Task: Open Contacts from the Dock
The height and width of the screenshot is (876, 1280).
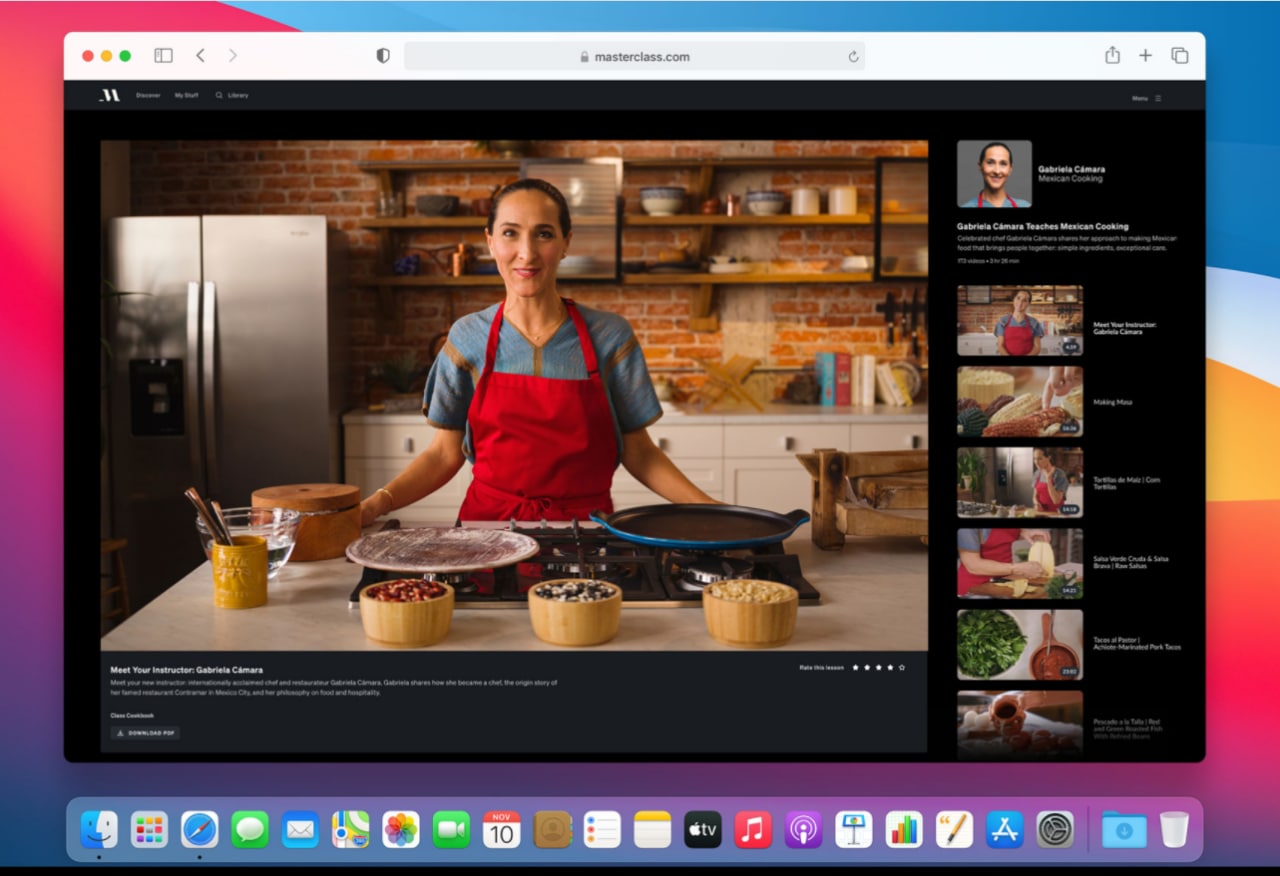Action: pyautogui.click(x=552, y=829)
